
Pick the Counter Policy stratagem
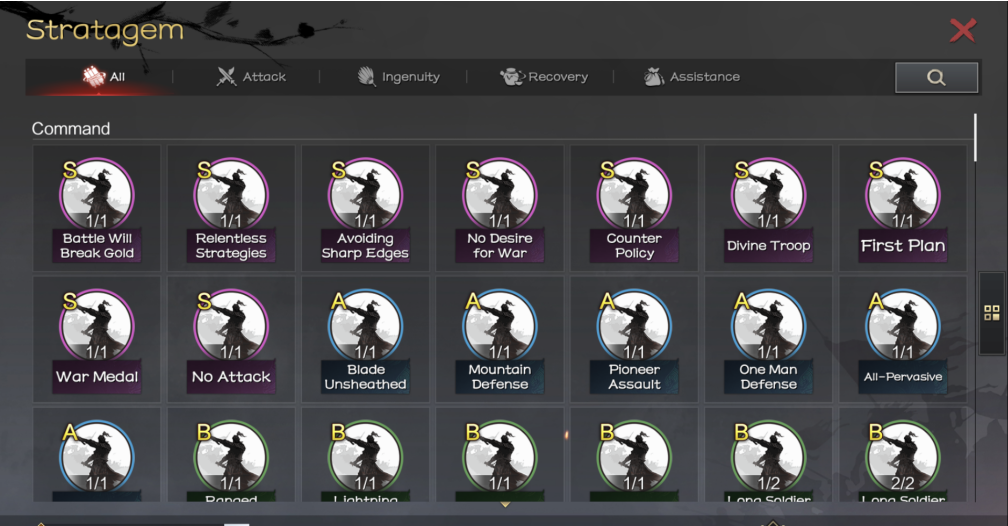pos(634,208)
